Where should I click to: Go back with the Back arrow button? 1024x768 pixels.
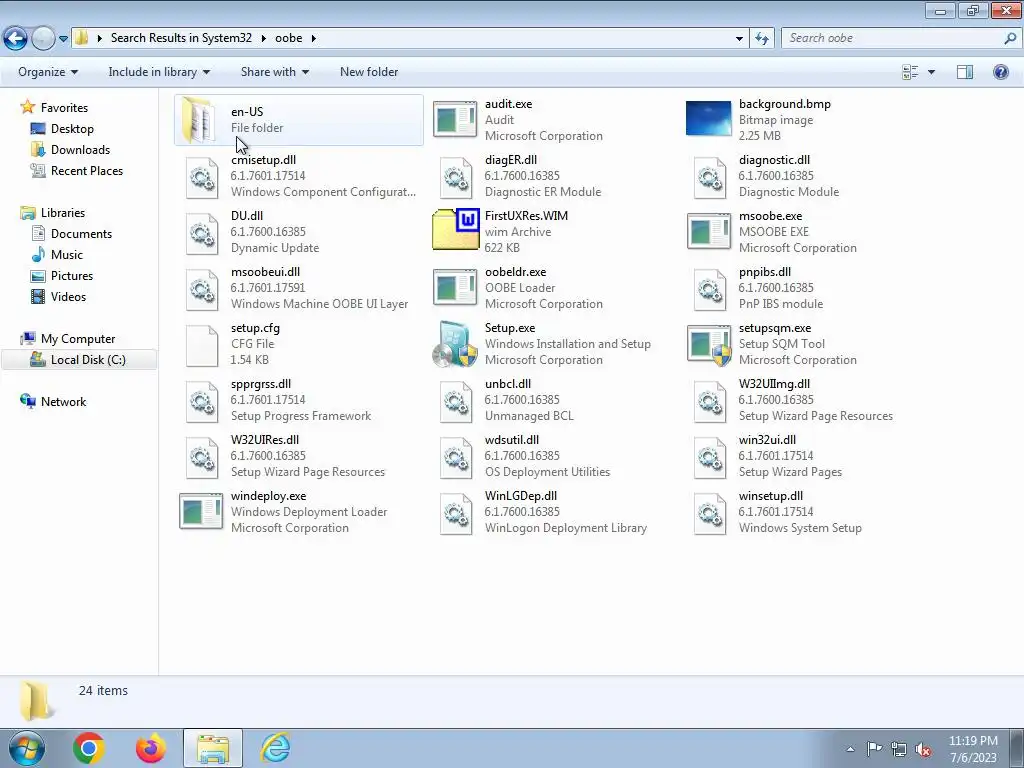16,39
